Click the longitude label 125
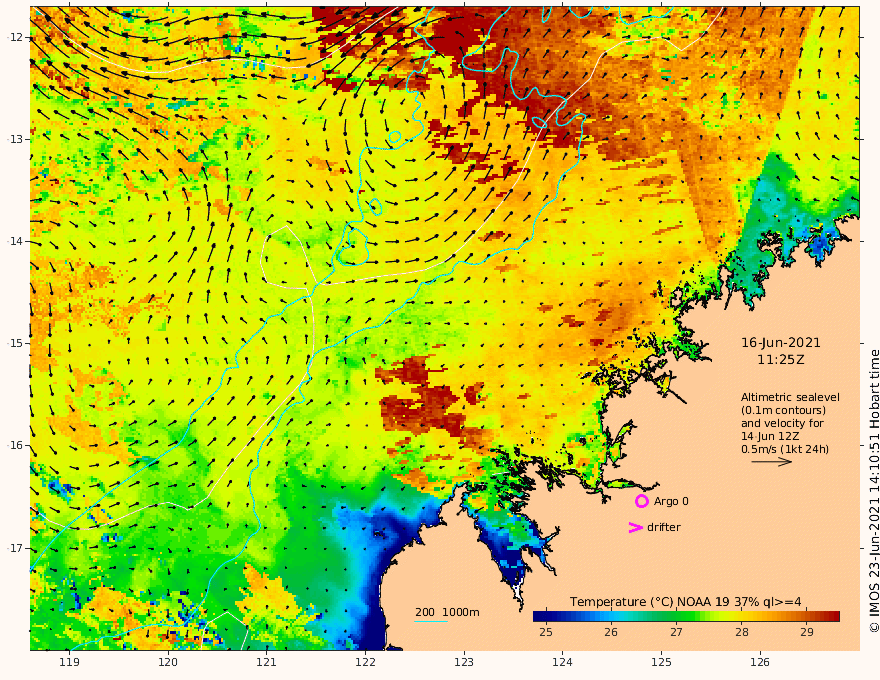The image size is (880, 680). [661, 663]
